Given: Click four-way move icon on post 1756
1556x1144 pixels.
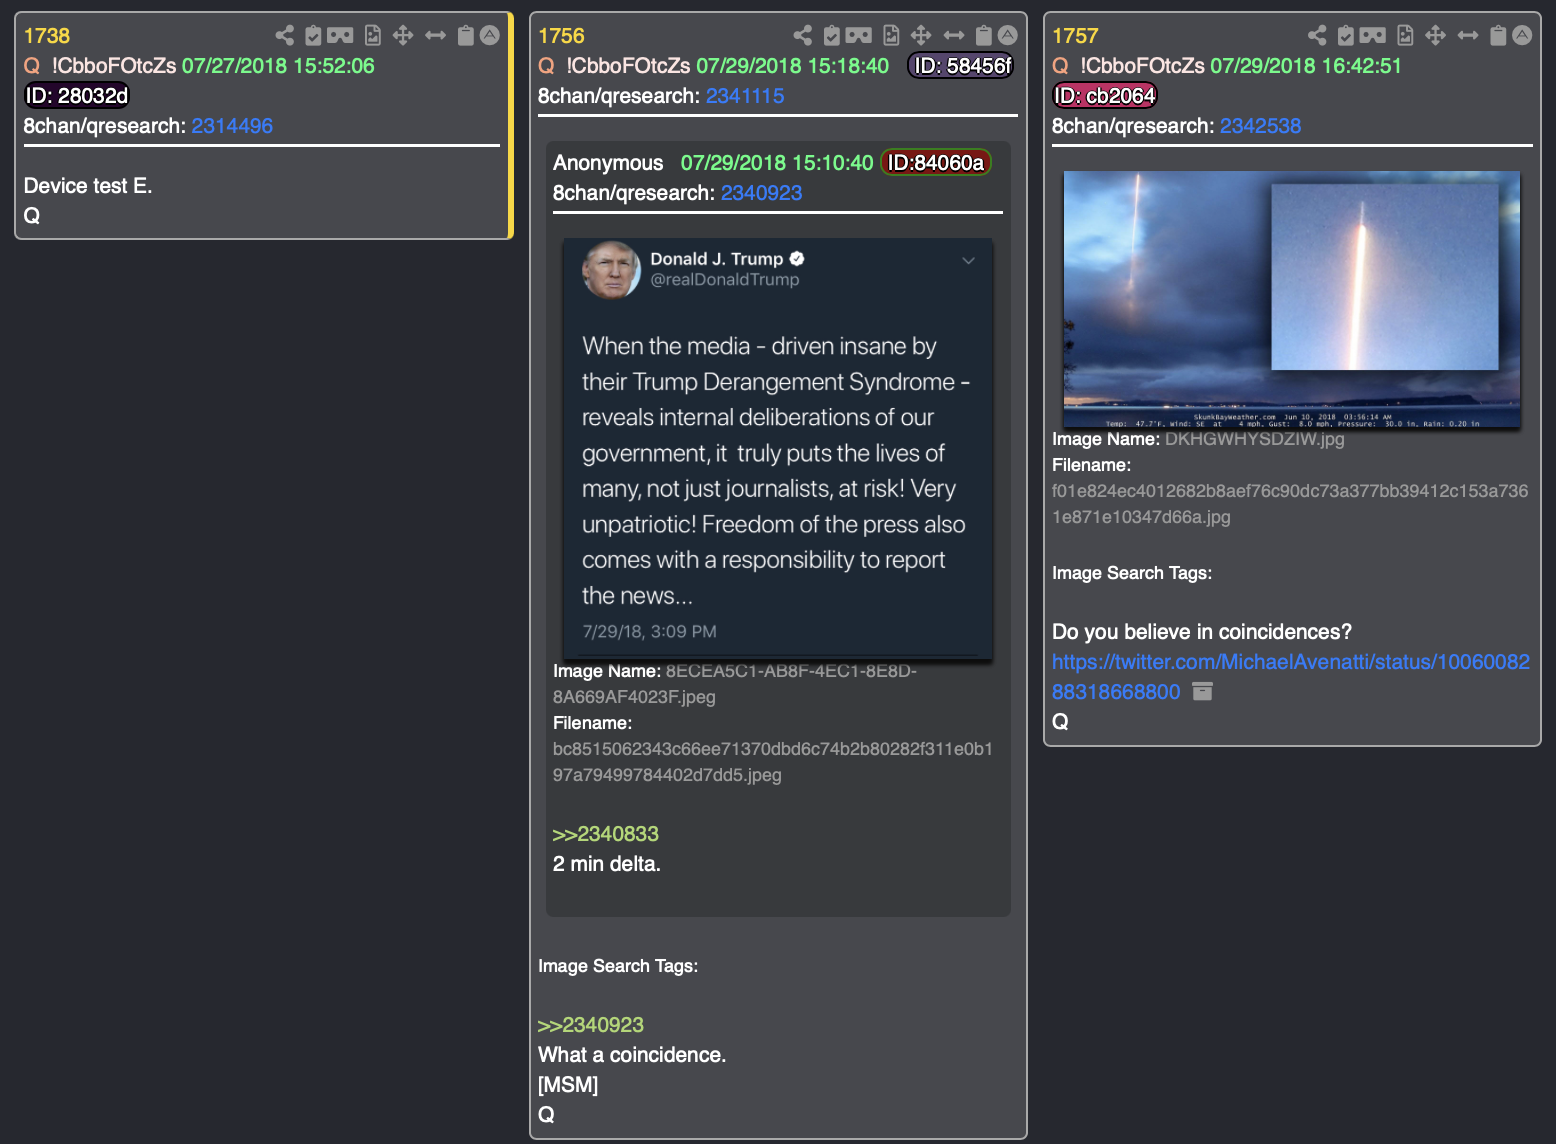Looking at the screenshot, I should (921, 36).
